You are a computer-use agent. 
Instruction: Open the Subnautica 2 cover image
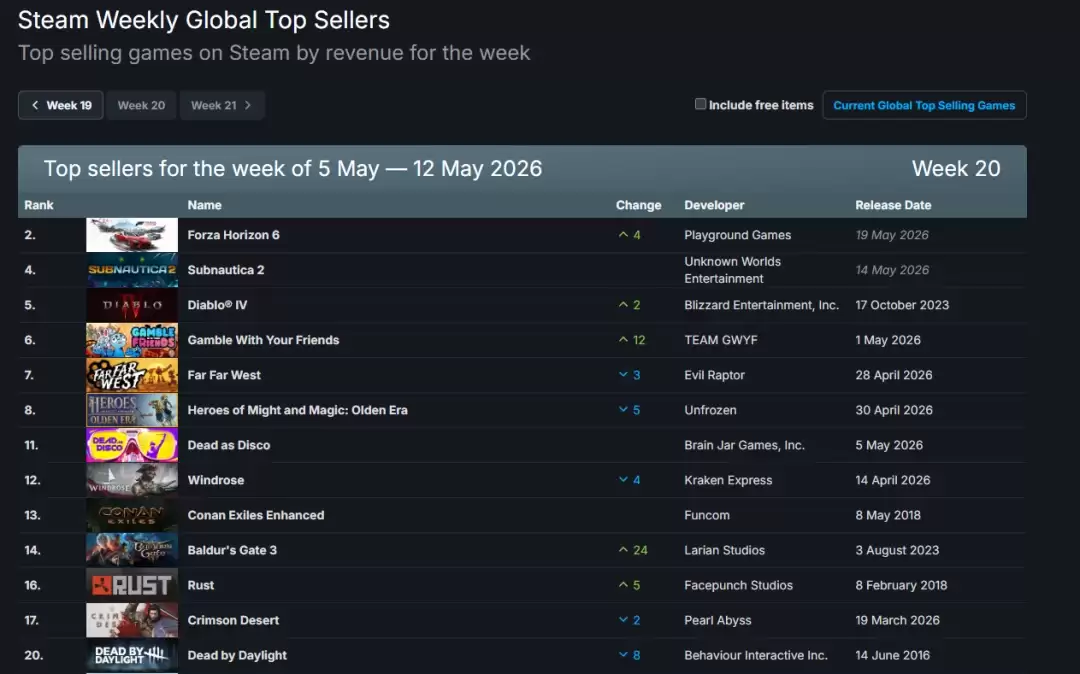click(132, 270)
